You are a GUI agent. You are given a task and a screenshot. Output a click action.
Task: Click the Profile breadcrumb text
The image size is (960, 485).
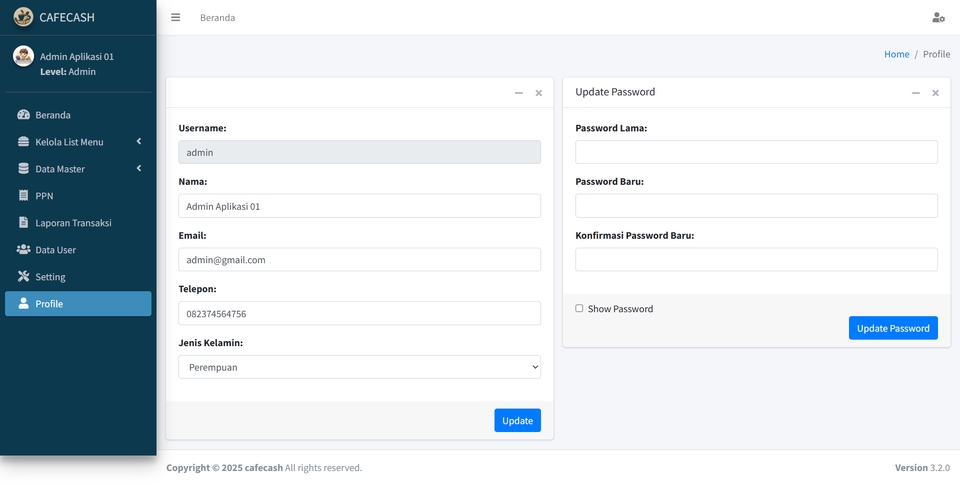pyautogui.click(x=936, y=54)
